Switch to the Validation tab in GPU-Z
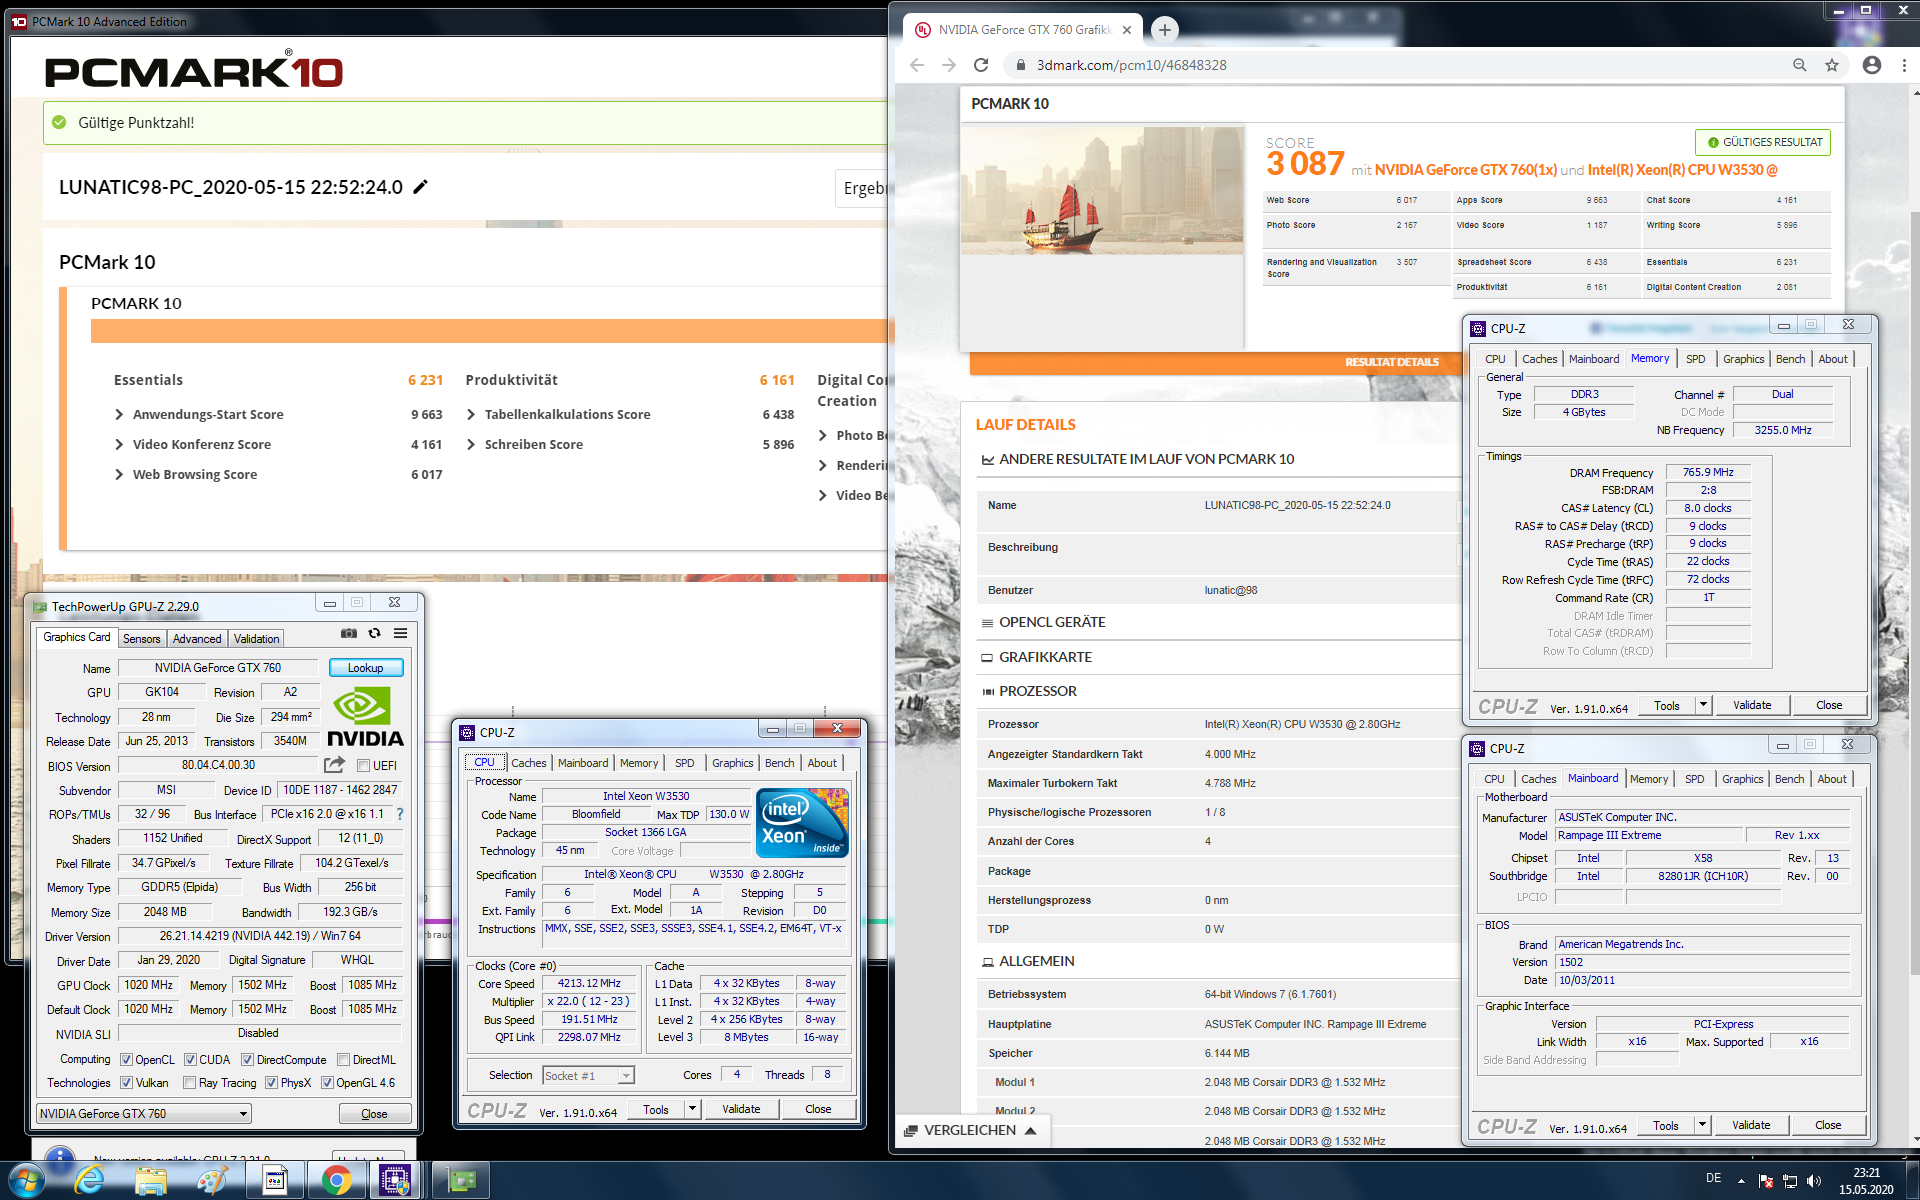The width and height of the screenshot is (1920, 1200). click(x=257, y=638)
